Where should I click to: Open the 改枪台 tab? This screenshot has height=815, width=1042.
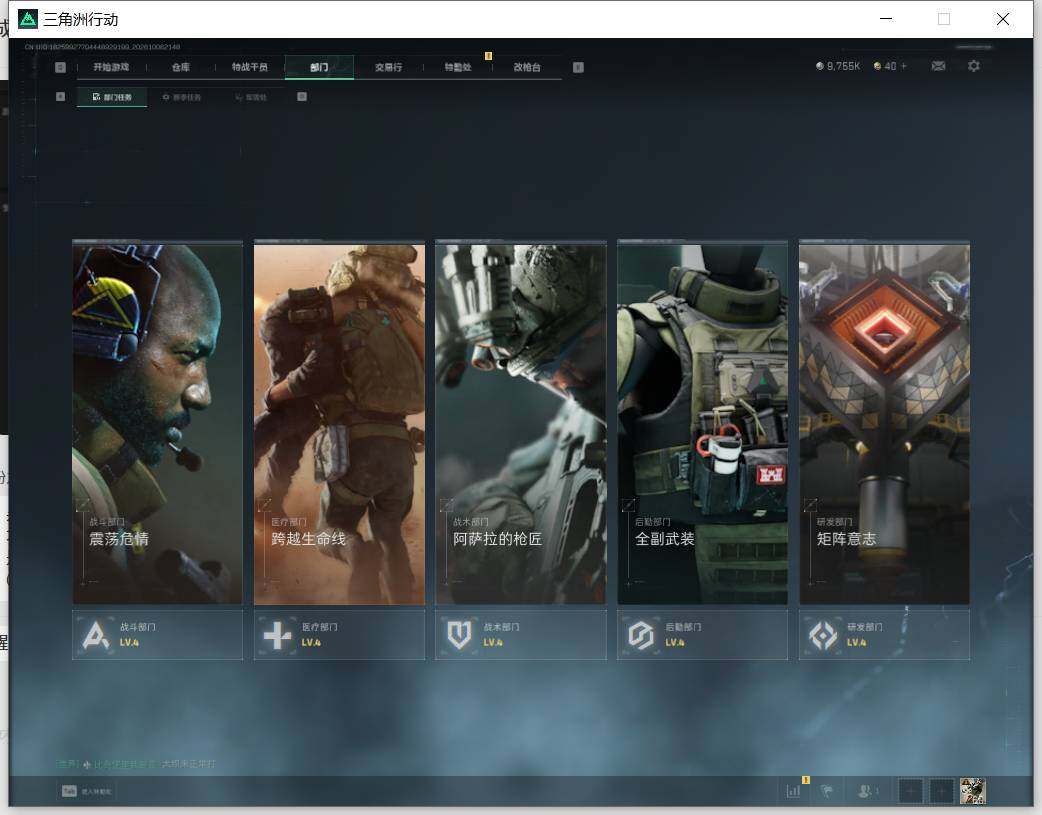tap(527, 67)
